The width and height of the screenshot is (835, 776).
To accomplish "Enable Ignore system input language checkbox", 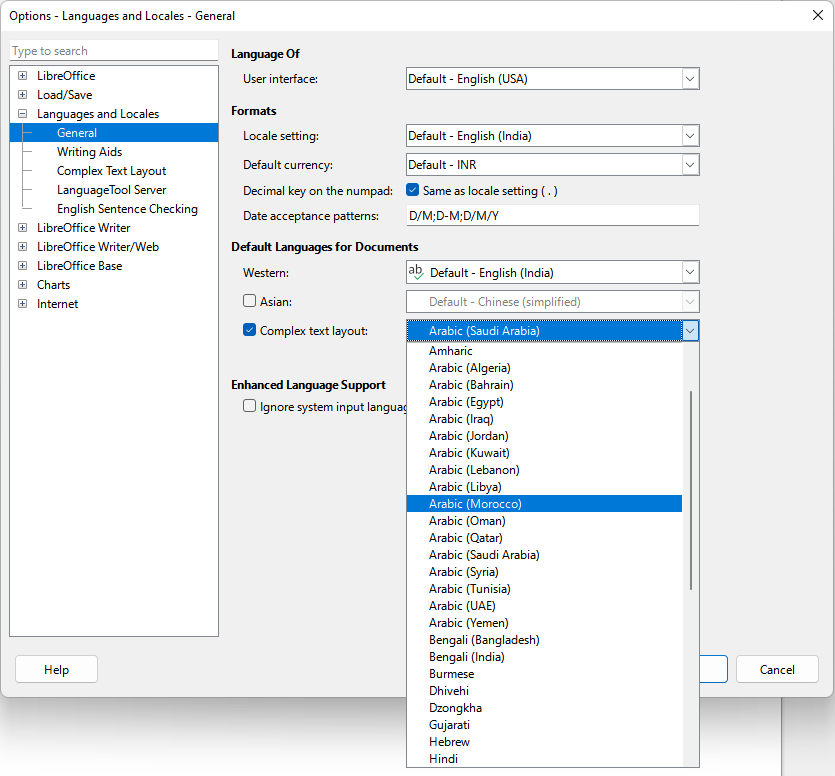I will 249,406.
